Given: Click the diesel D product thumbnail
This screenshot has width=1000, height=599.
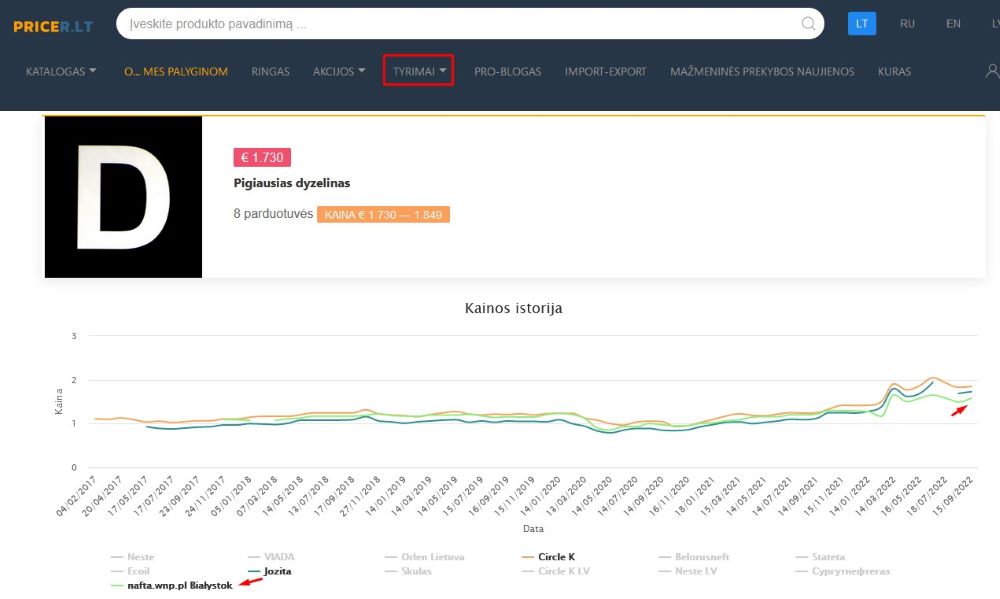Looking at the screenshot, I should (x=123, y=196).
